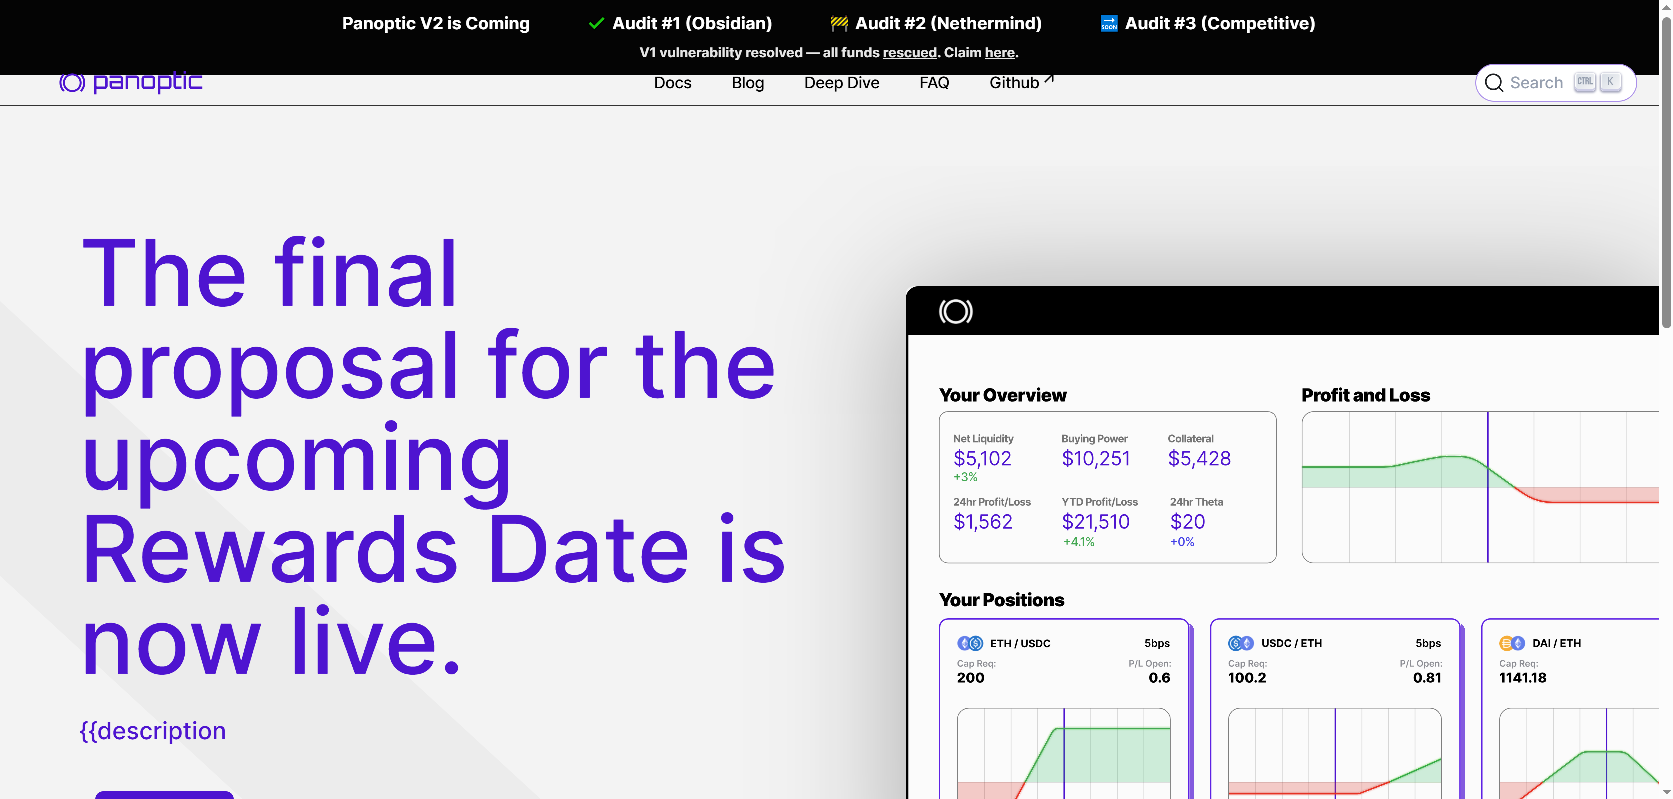Screen dimensions: 1673x799
Task: Click the +4.1% change under YTD Profit/Loss
Action: [1079, 542]
